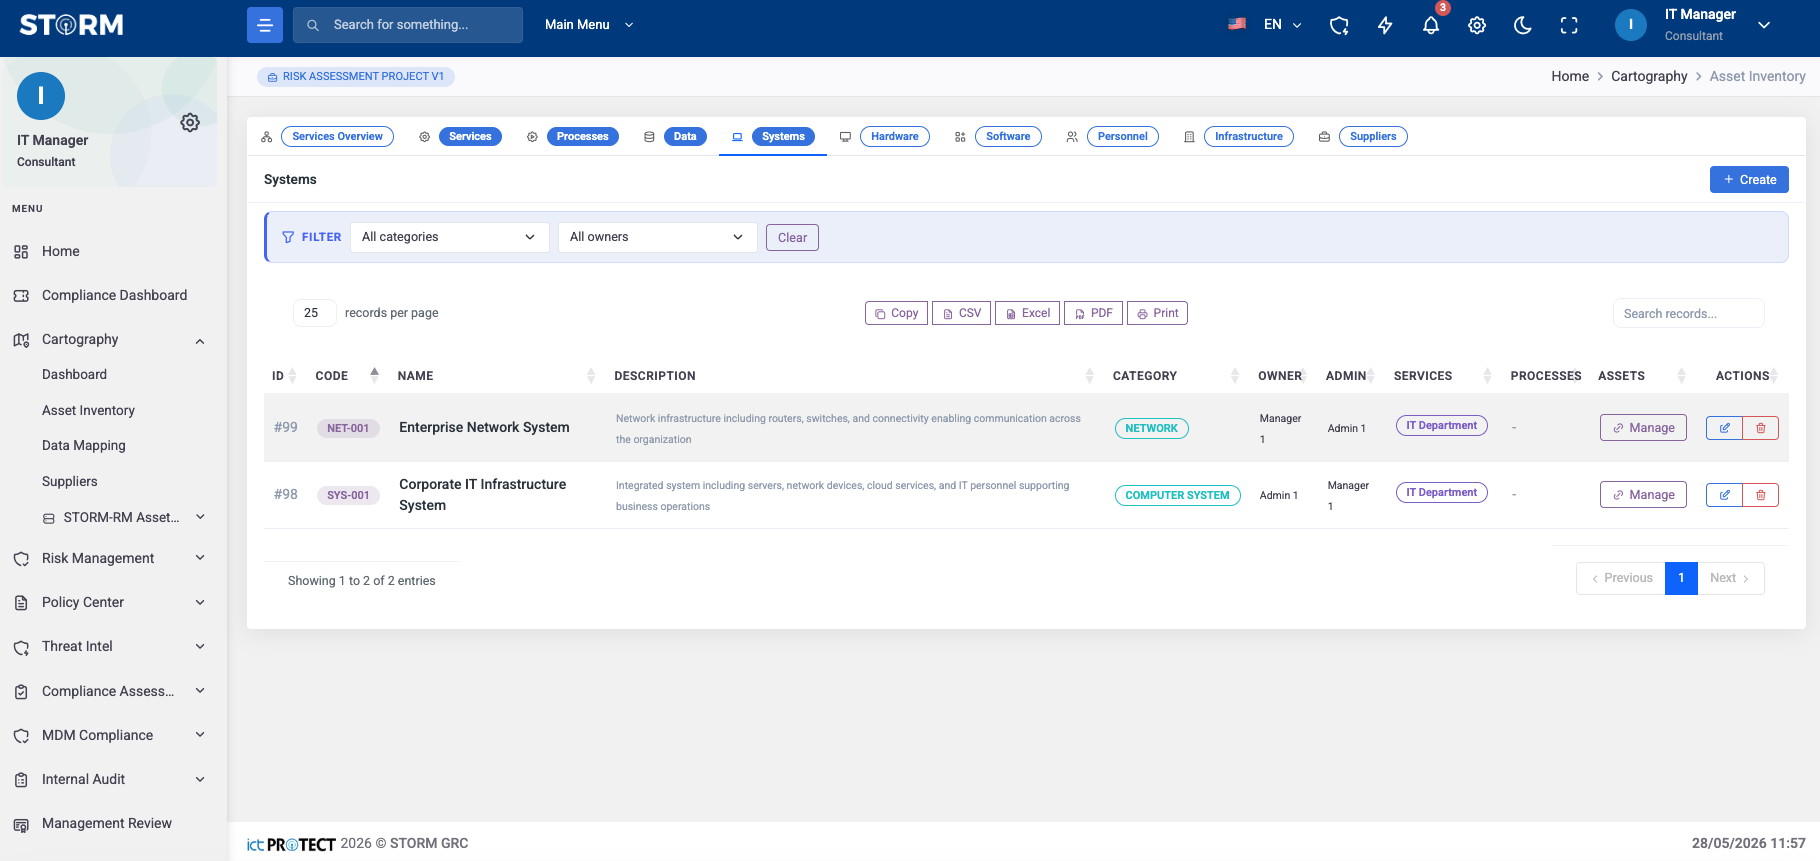Open Asset Inventory in the sidebar
Image resolution: width=1820 pixels, height=861 pixels.
pyautogui.click(x=88, y=410)
